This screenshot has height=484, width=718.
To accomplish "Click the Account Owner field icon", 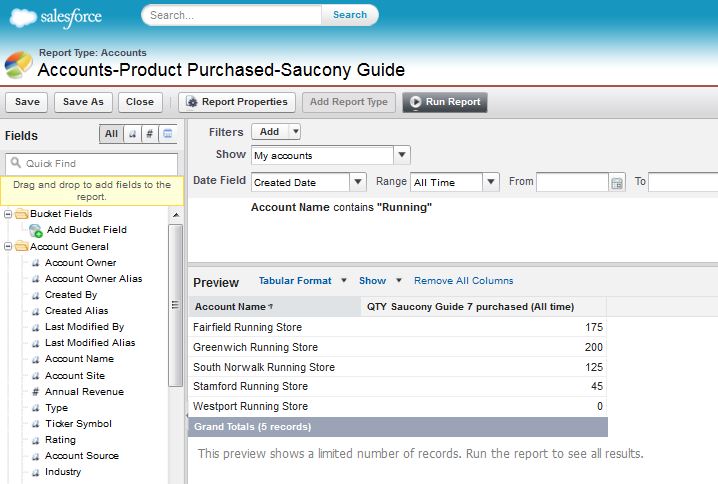I will (x=36, y=263).
